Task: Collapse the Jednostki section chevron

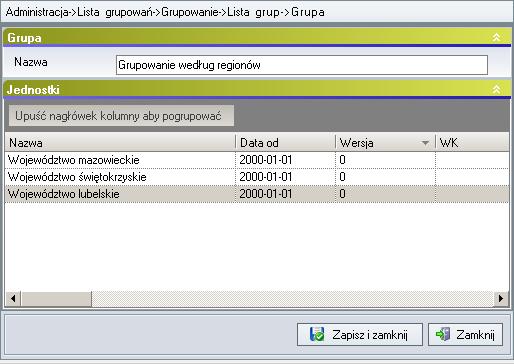Action: pyautogui.click(x=496, y=89)
